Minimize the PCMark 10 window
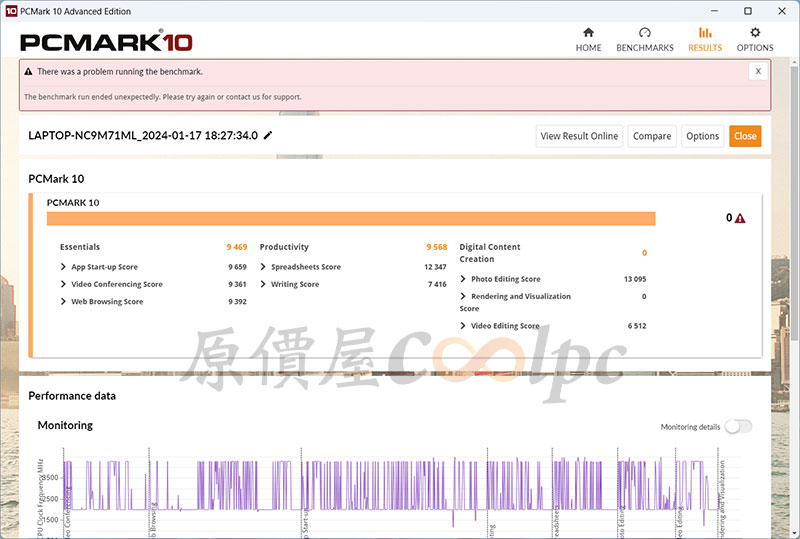 click(x=714, y=11)
